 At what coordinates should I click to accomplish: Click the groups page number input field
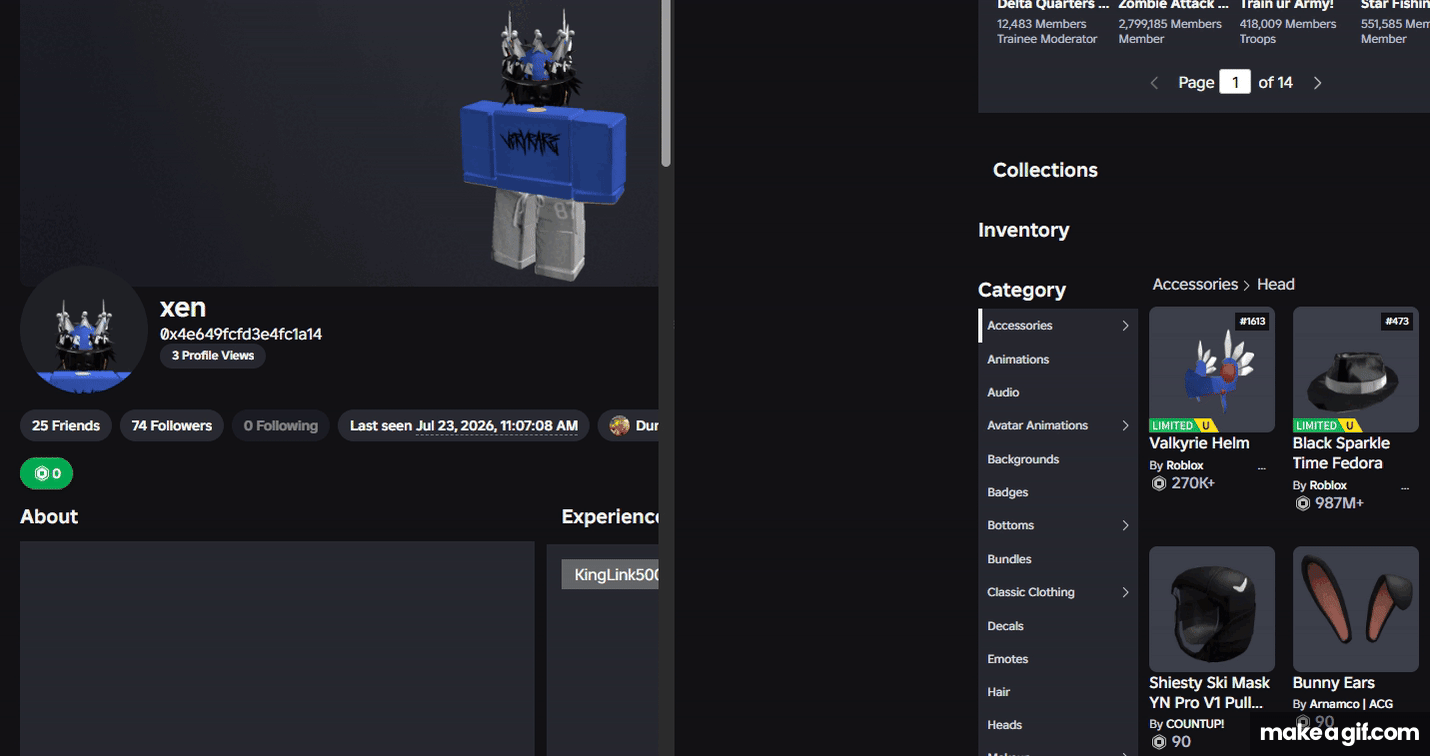pyautogui.click(x=1235, y=83)
